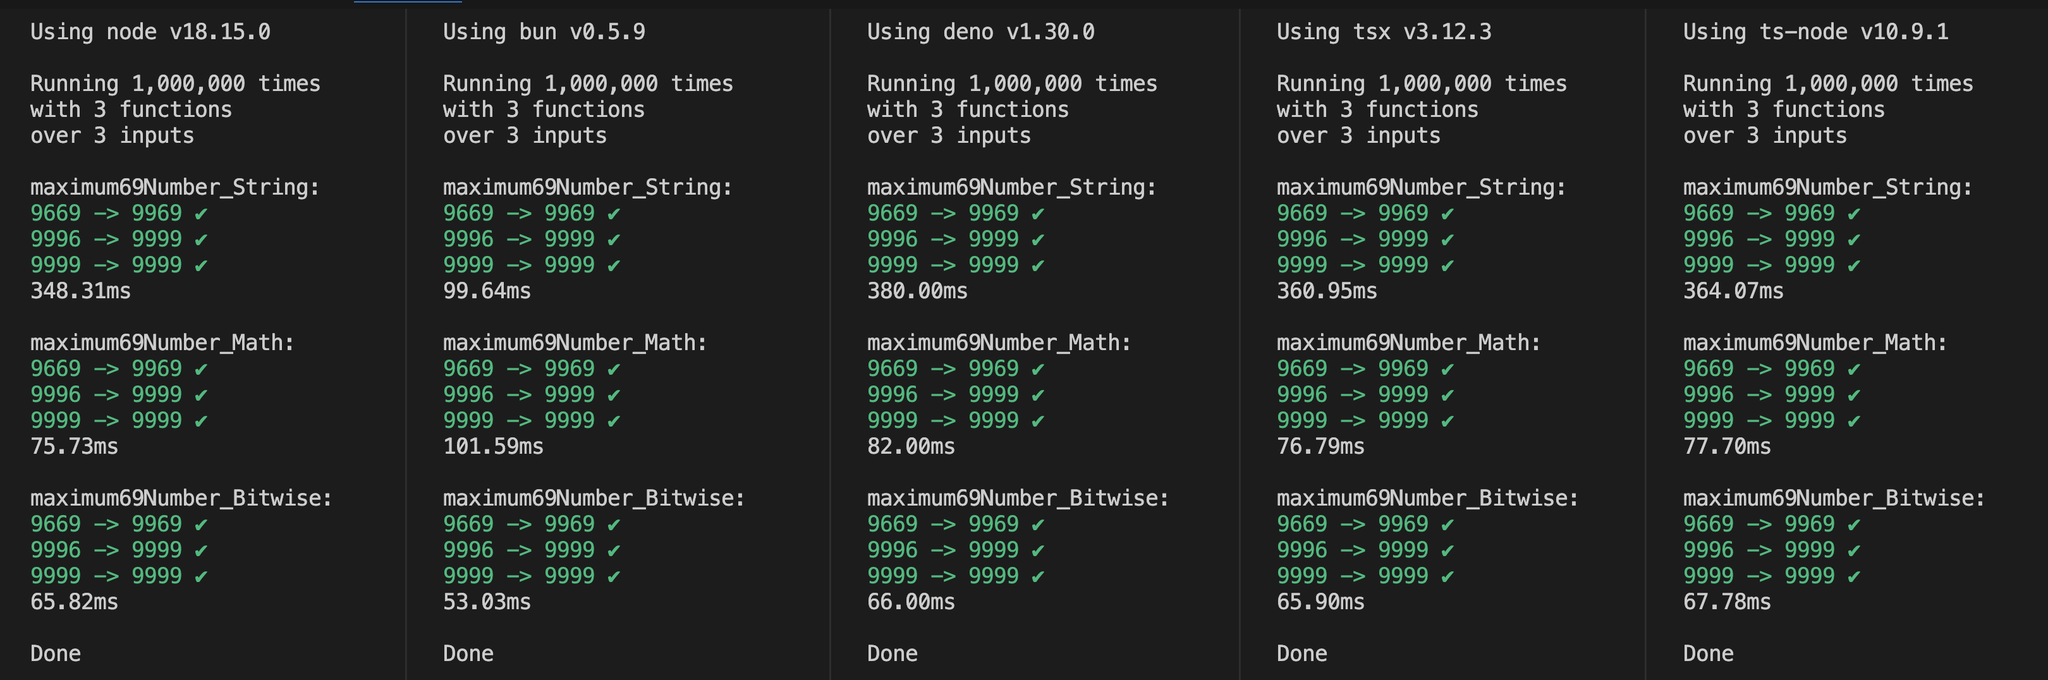The width and height of the screenshot is (2048, 680).
Task: Click 'with 3 functions' in node pane
Action: [131, 110]
